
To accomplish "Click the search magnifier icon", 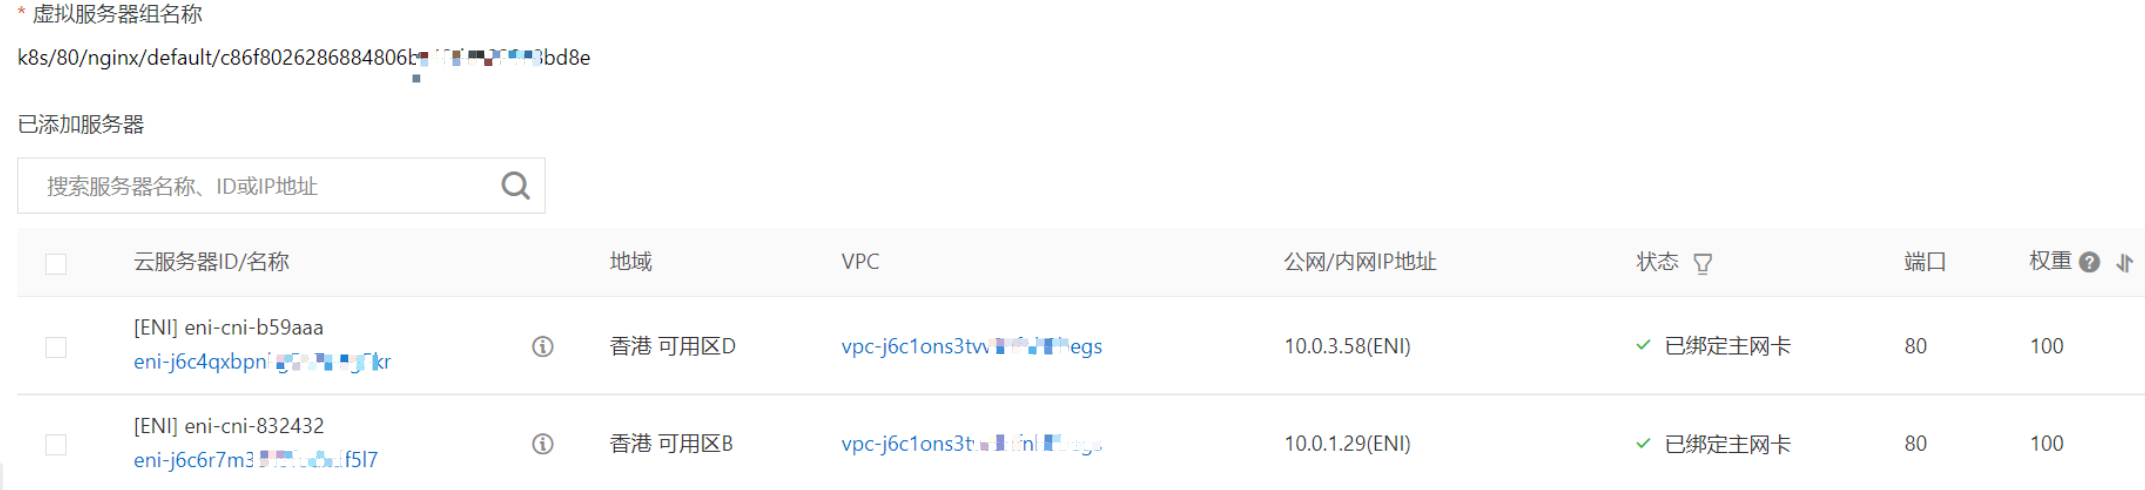I will (x=515, y=186).
